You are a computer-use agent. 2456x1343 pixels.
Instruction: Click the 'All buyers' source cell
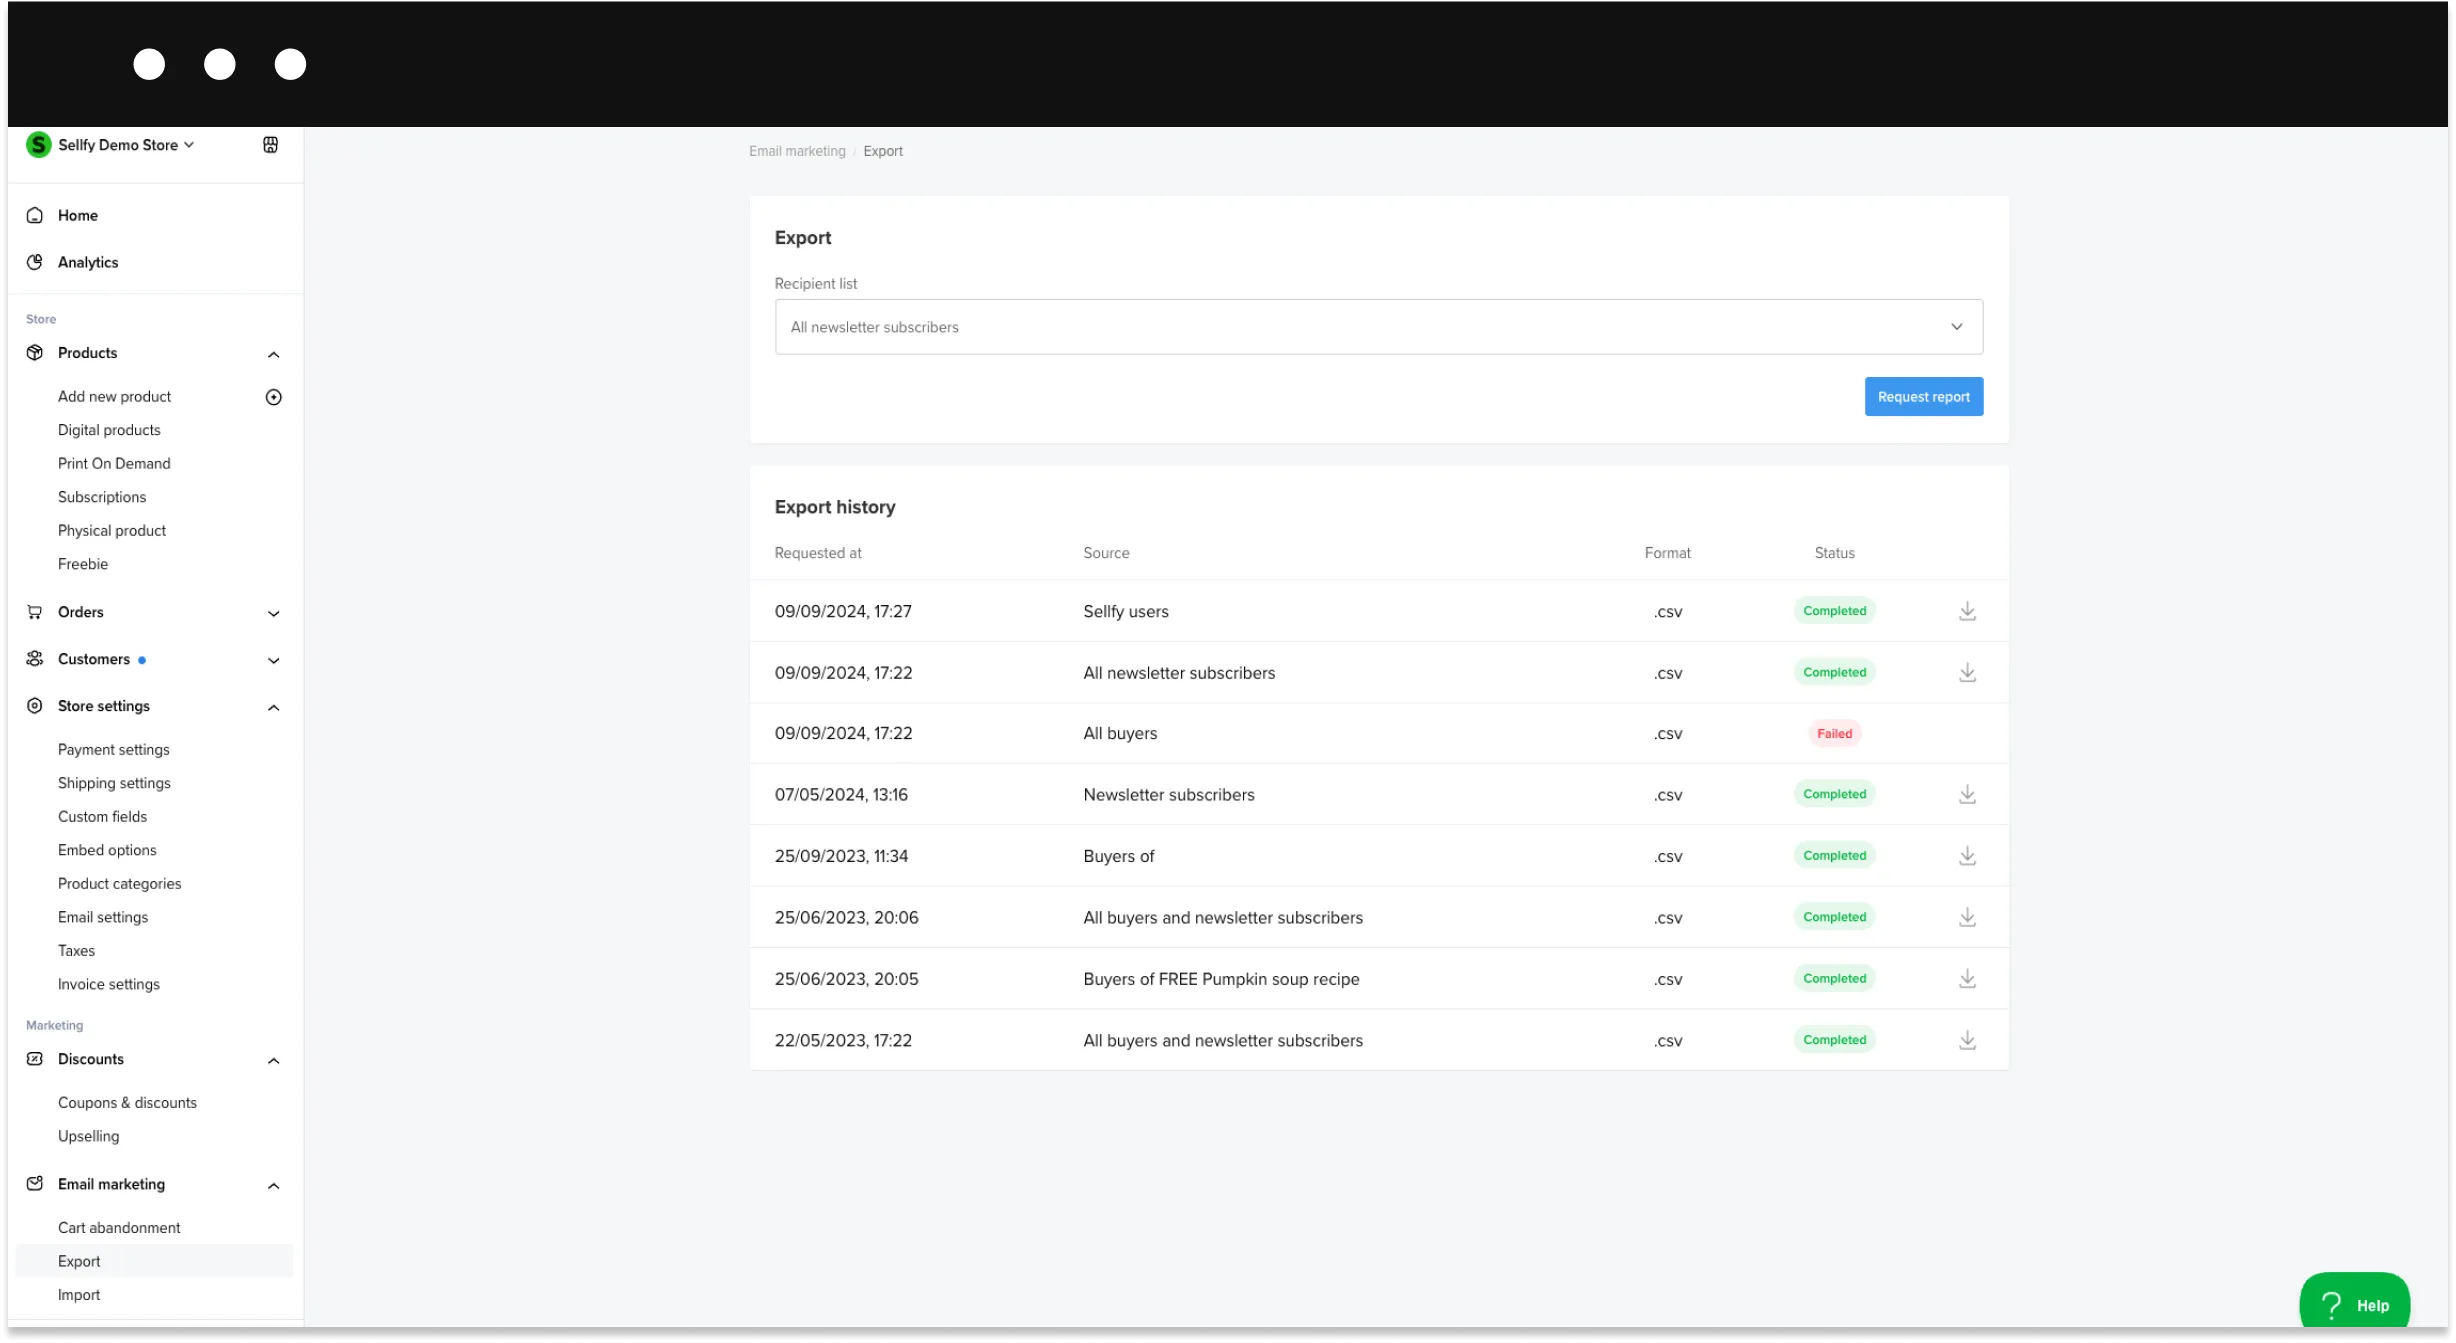coord(1120,734)
